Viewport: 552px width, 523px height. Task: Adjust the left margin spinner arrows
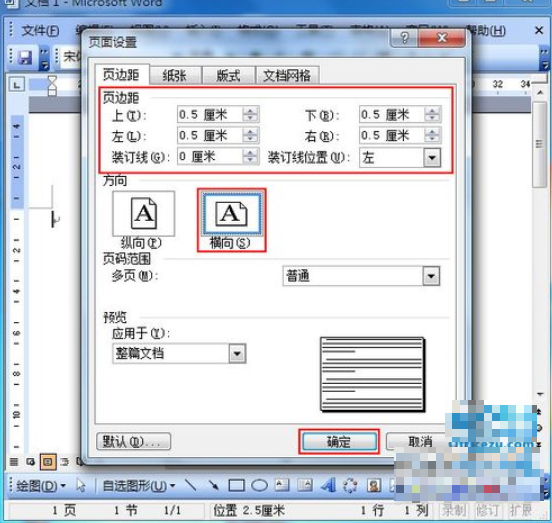pos(250,136)
